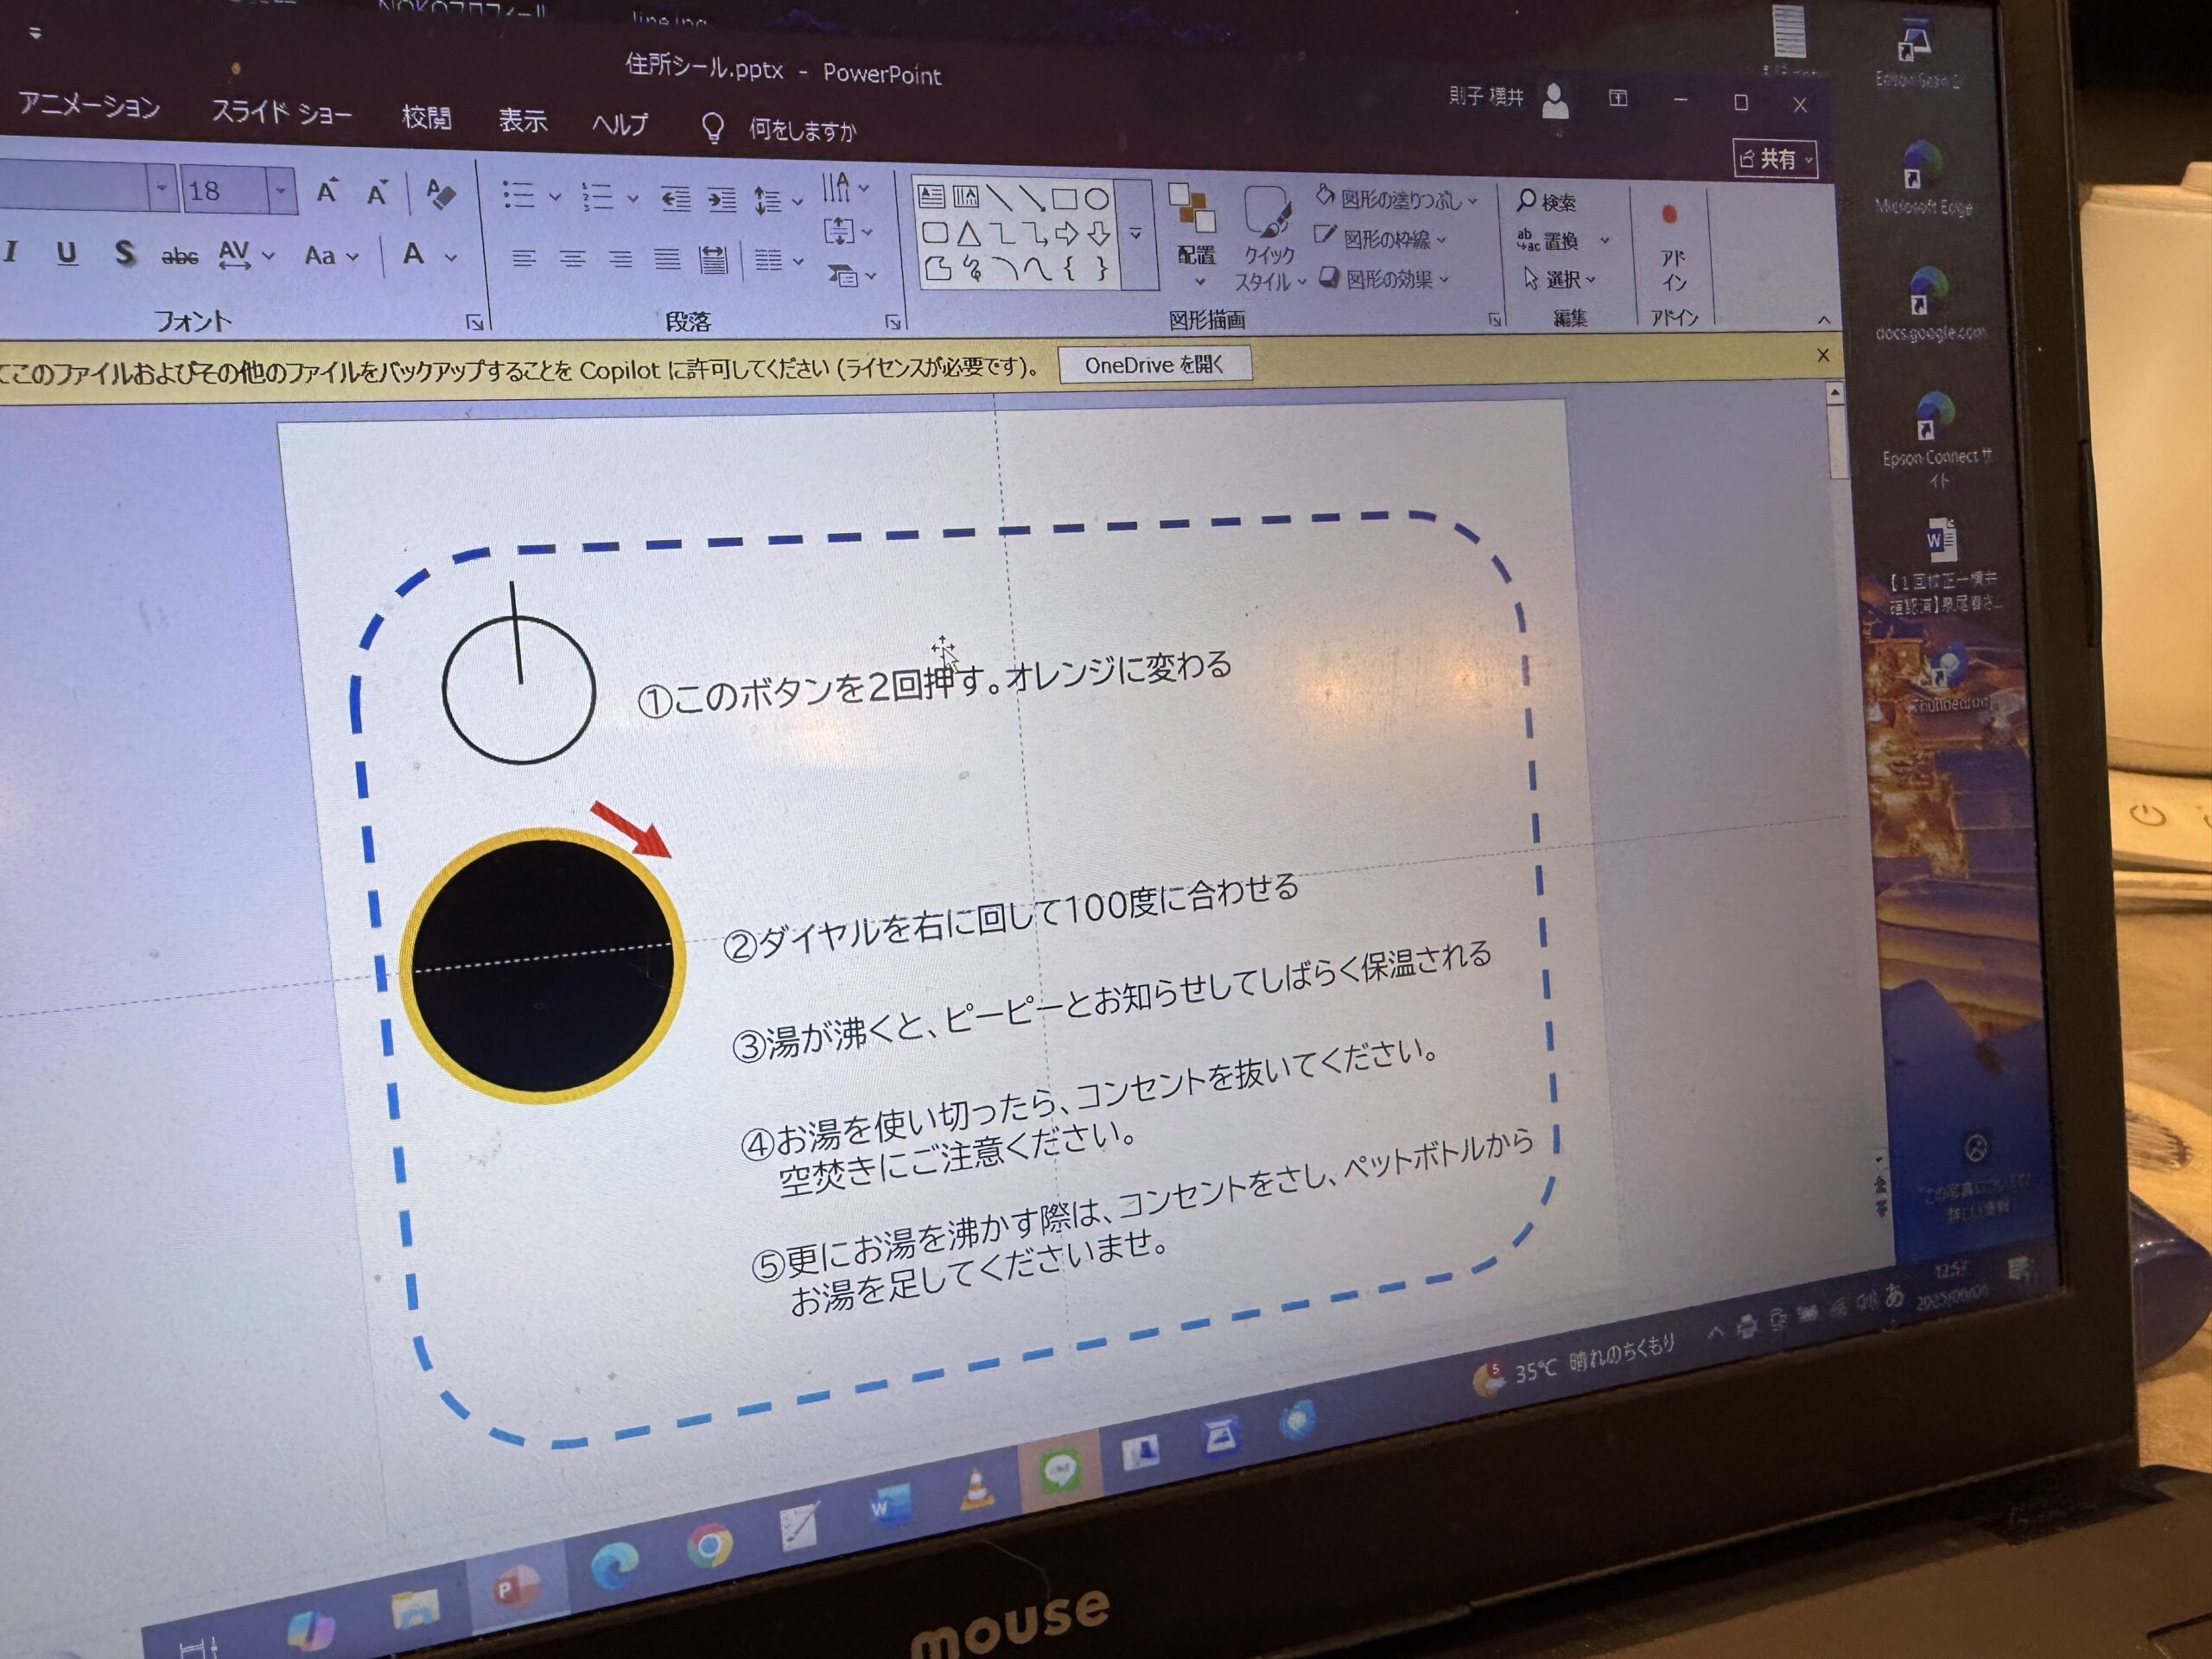Click the 共有 share button
Viewport: 2212px width, 1659px height.
point(1775,159)
